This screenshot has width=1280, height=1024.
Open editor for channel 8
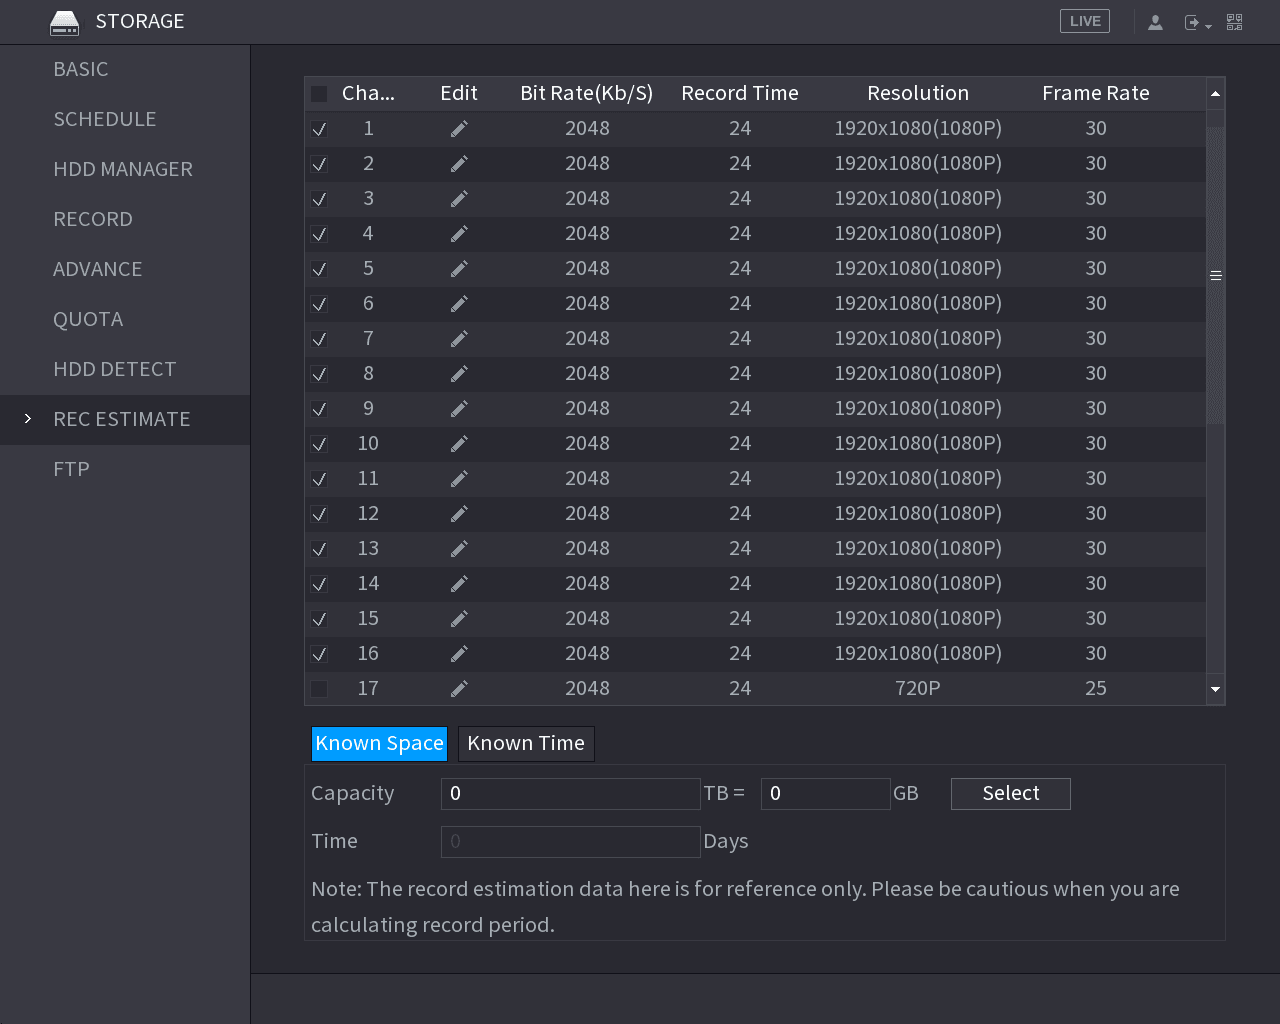point(459,374)
